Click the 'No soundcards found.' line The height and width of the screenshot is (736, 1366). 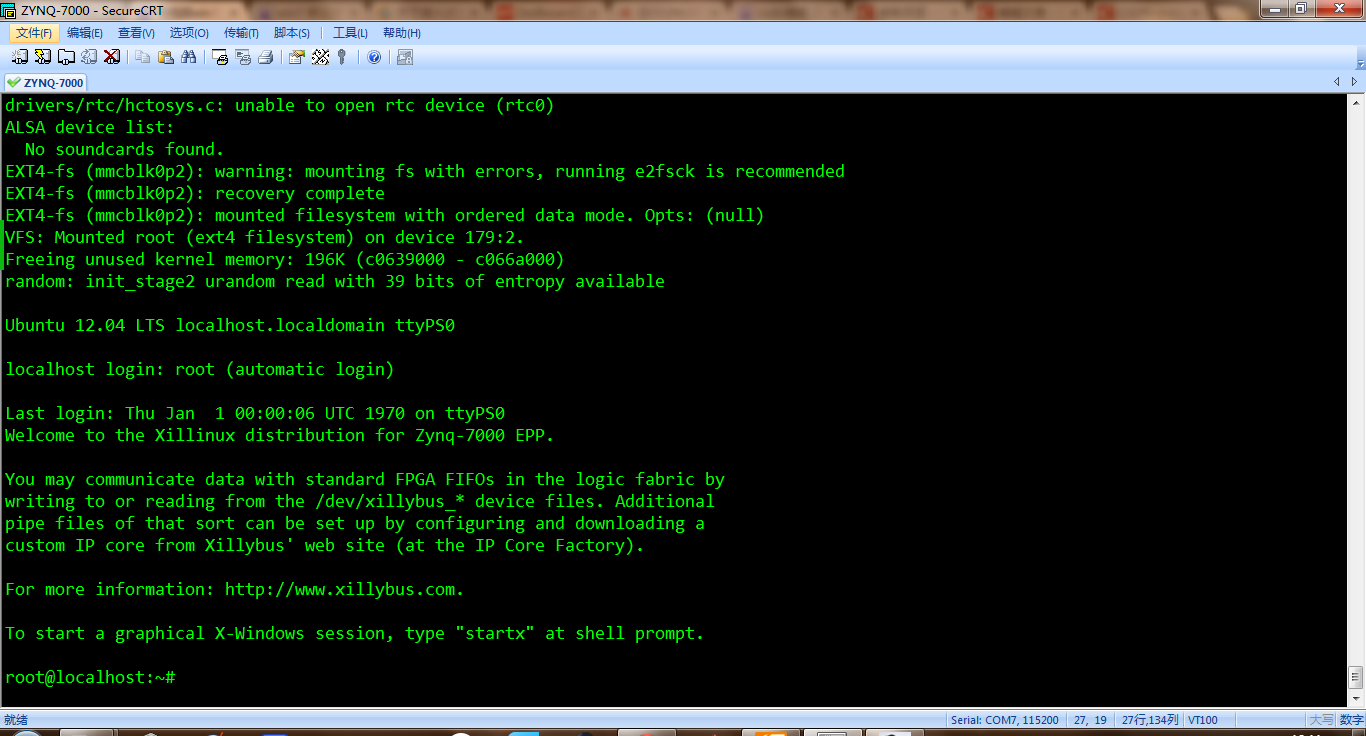pos(125,149)
